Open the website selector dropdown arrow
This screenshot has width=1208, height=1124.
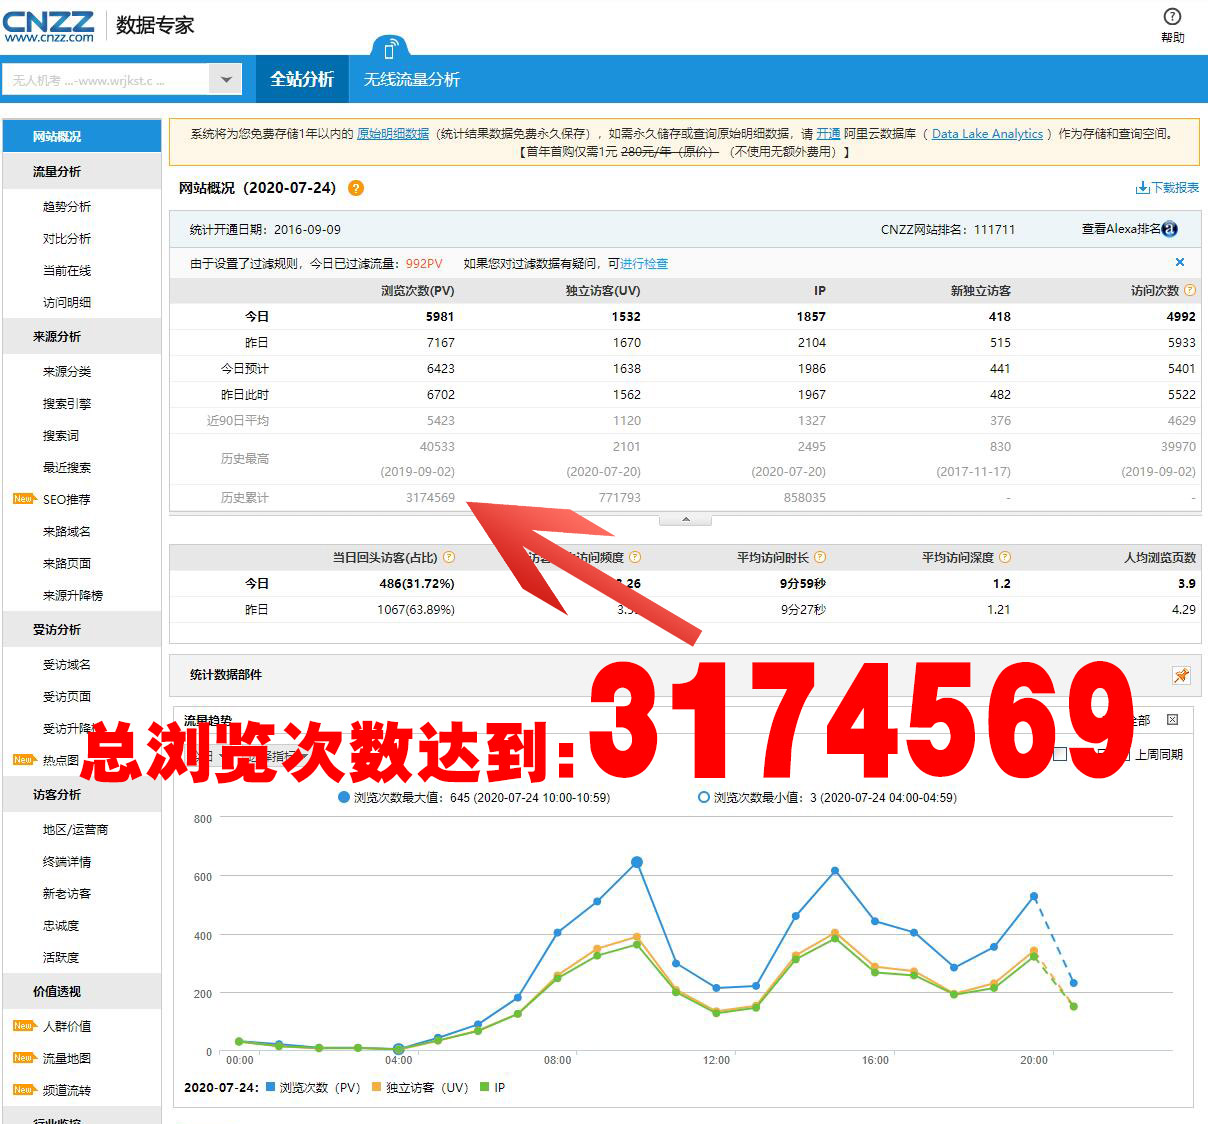tap(226, 79)
